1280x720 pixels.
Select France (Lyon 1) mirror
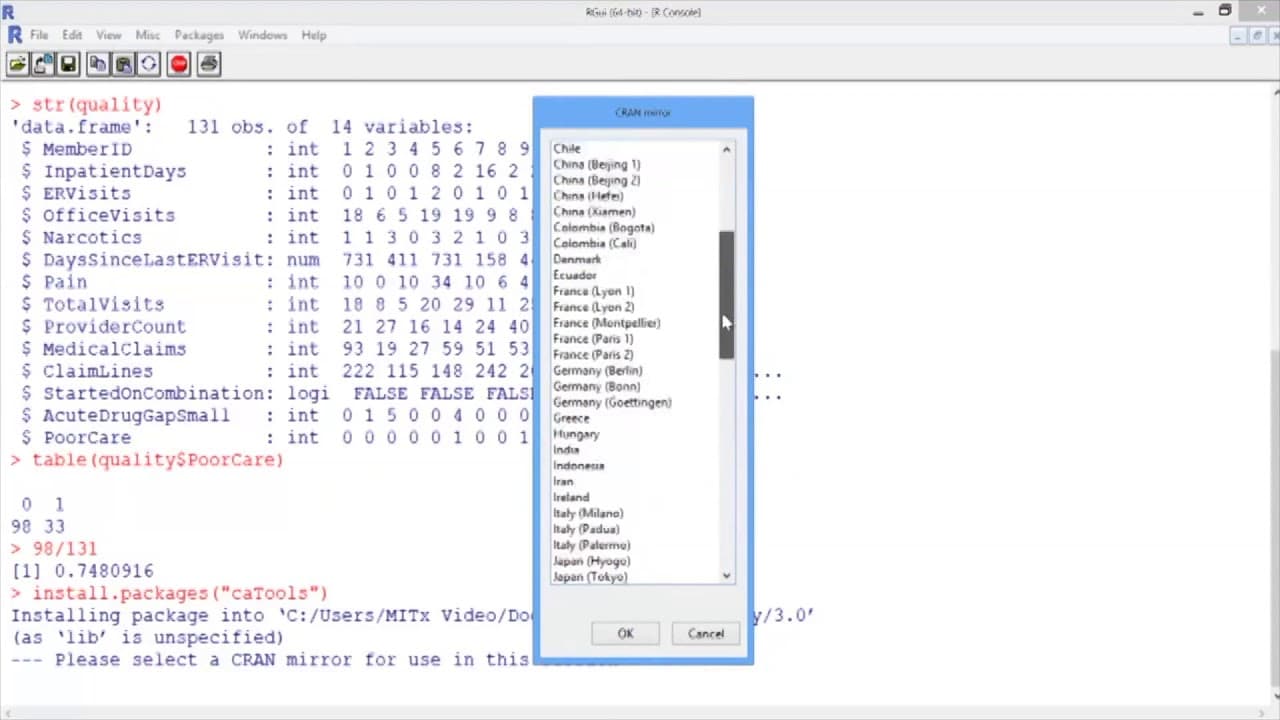(x=594, y=291)
